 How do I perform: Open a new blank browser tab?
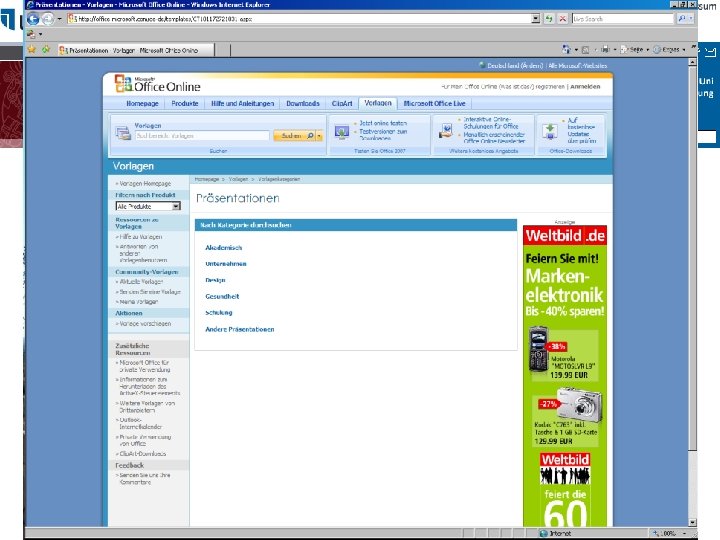click(222, 50)
